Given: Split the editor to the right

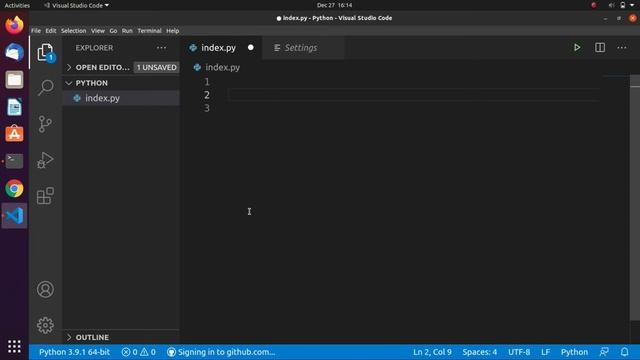Looking at the screenshot, I should coord(600,48).
